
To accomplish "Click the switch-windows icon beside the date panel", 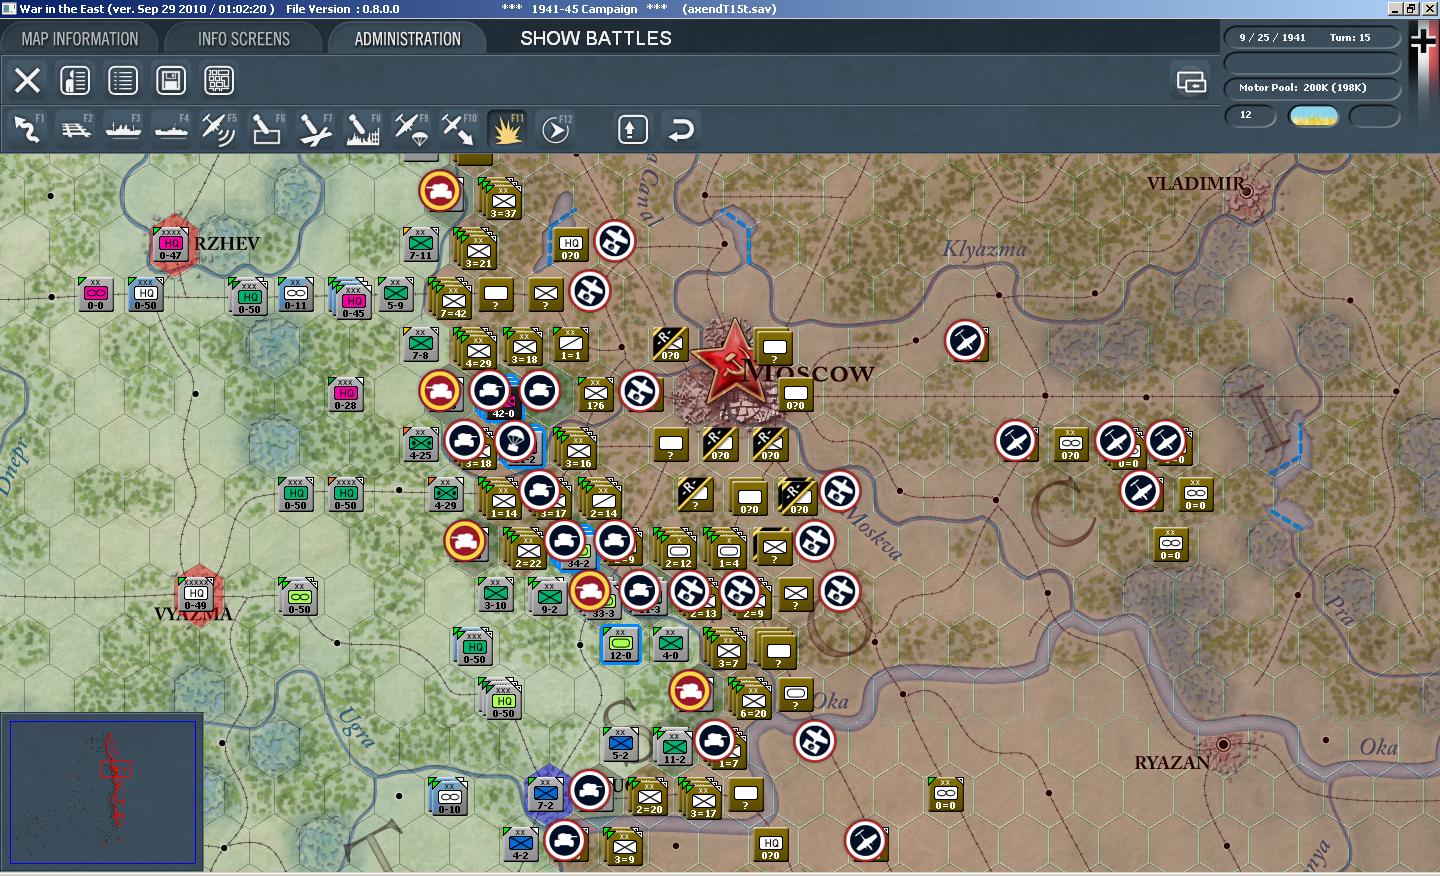I will (1191, 81).
